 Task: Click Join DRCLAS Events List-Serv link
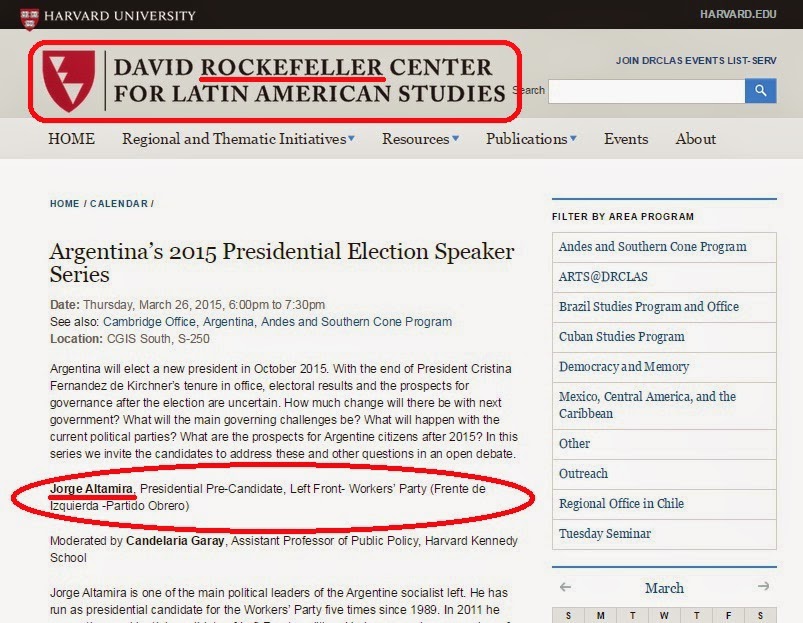pyautogui.click(x=696, y=60)
